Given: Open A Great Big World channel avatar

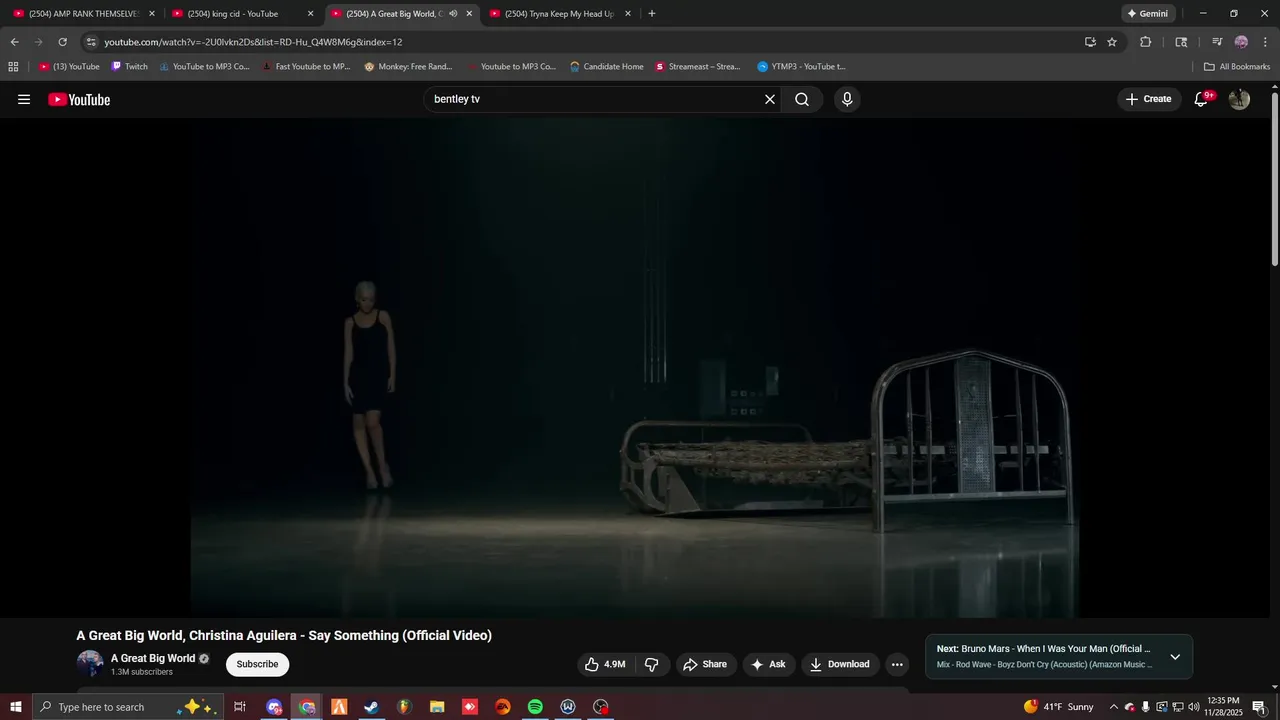Looking at the screenshot, I should (90, 664).
